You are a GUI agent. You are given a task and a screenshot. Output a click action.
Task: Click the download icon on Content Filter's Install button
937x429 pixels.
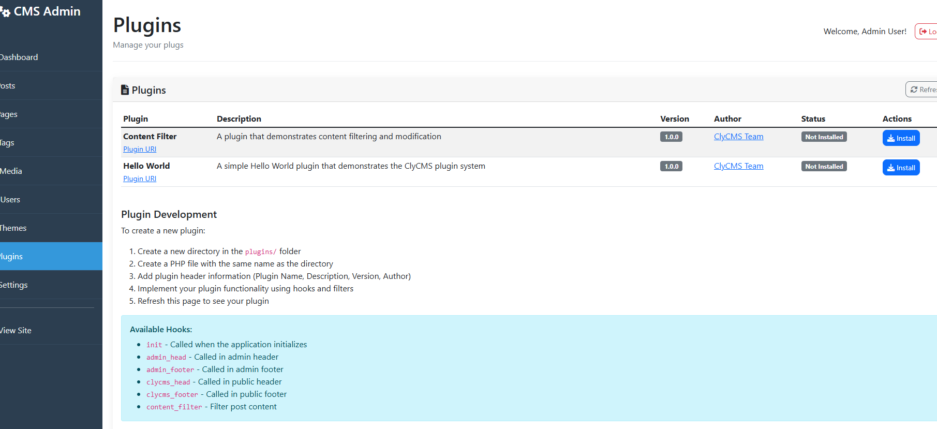point(890,138)
